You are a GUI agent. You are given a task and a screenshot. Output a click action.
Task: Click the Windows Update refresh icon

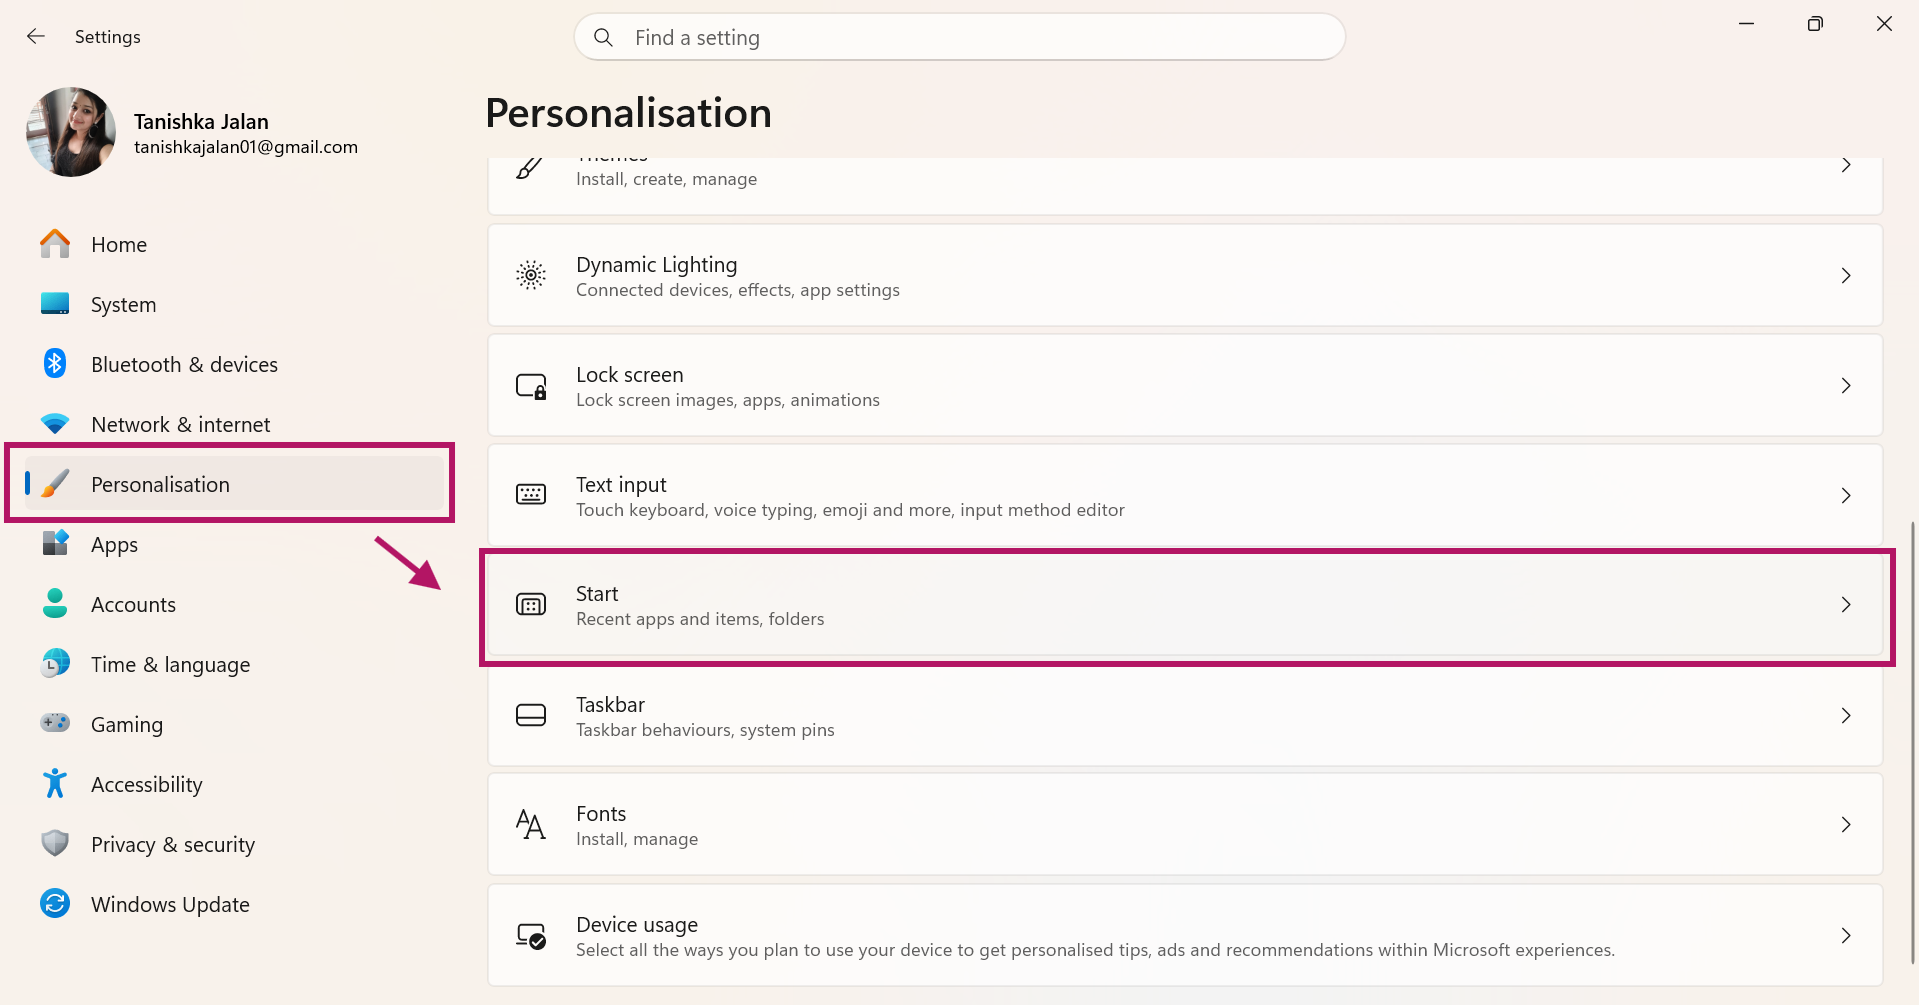point(55,904)
